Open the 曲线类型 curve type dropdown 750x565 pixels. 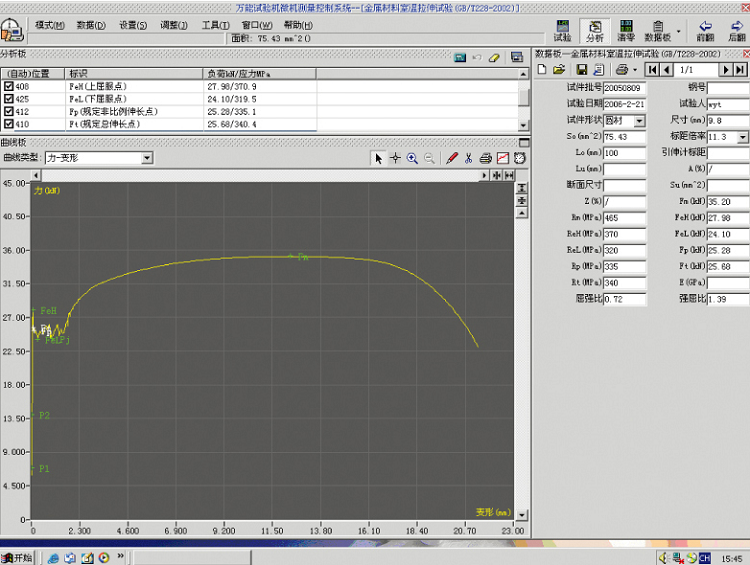click(x=147, y=158)
